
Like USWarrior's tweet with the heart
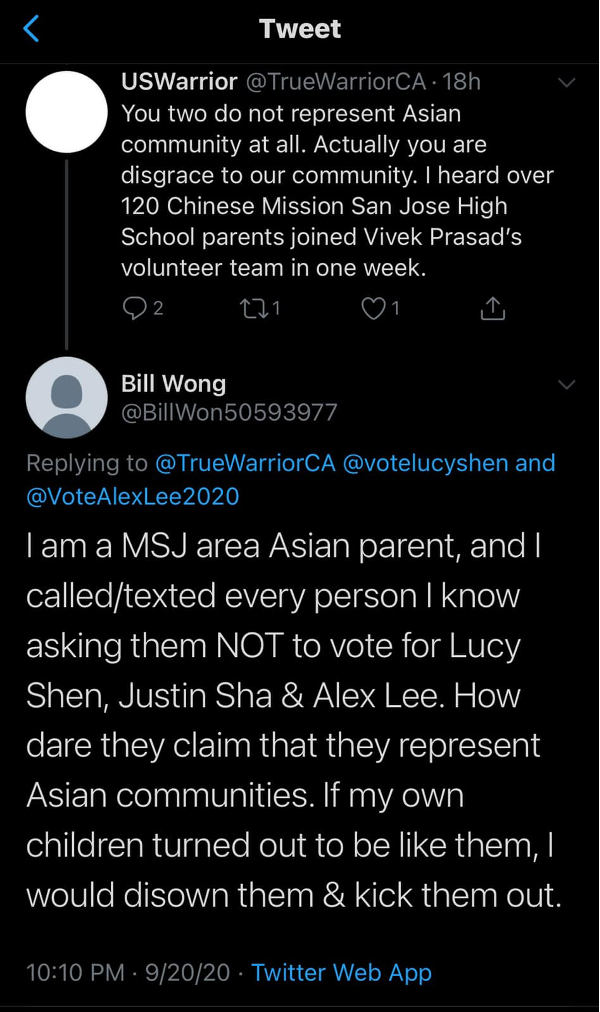point(373,309)
